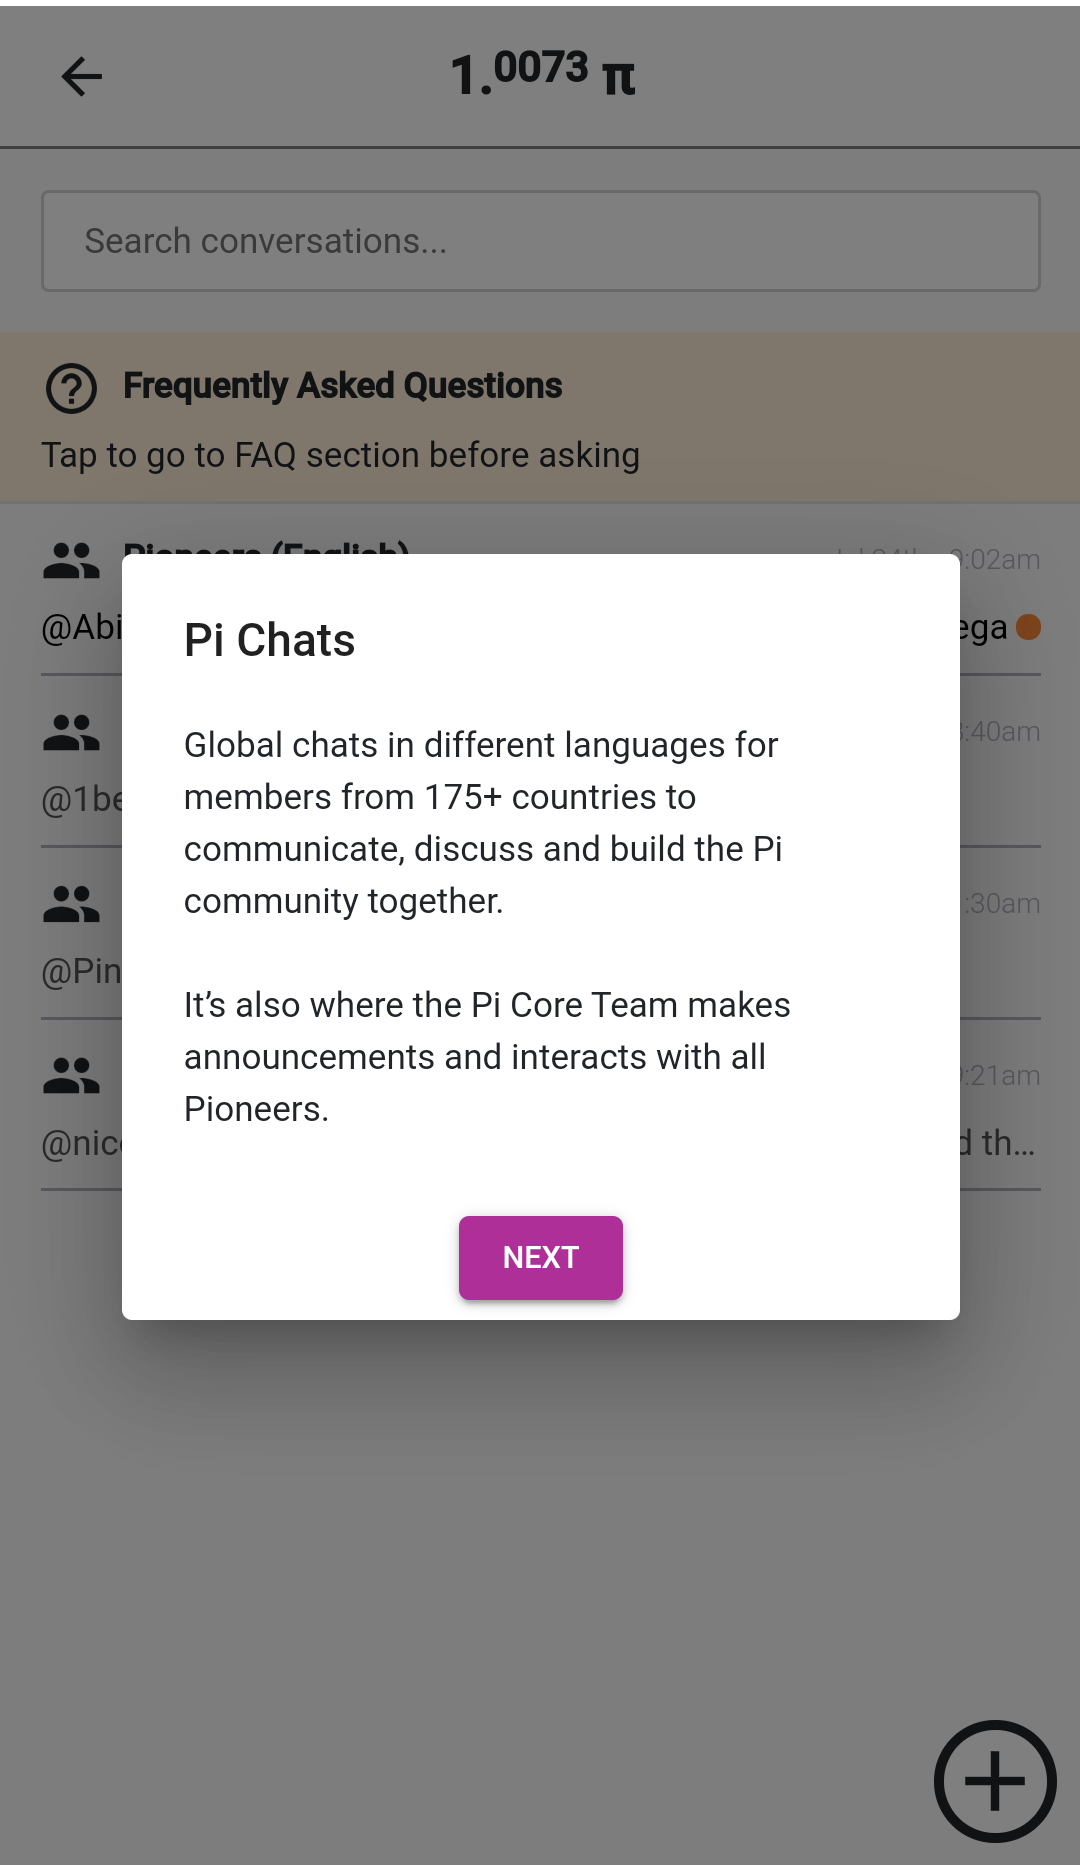Tap the FAQ question mark icon
Image resolution: width=1080 pixels, height=1865 pixels.
71,388
